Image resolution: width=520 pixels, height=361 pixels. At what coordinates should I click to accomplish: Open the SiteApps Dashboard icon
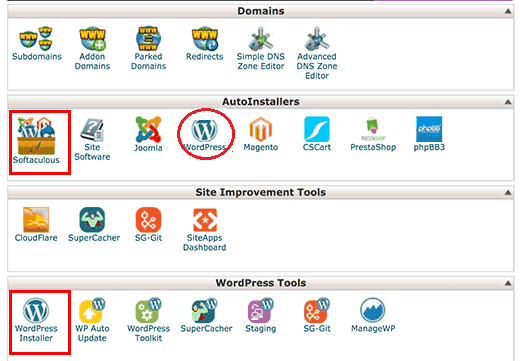(205, 220)
